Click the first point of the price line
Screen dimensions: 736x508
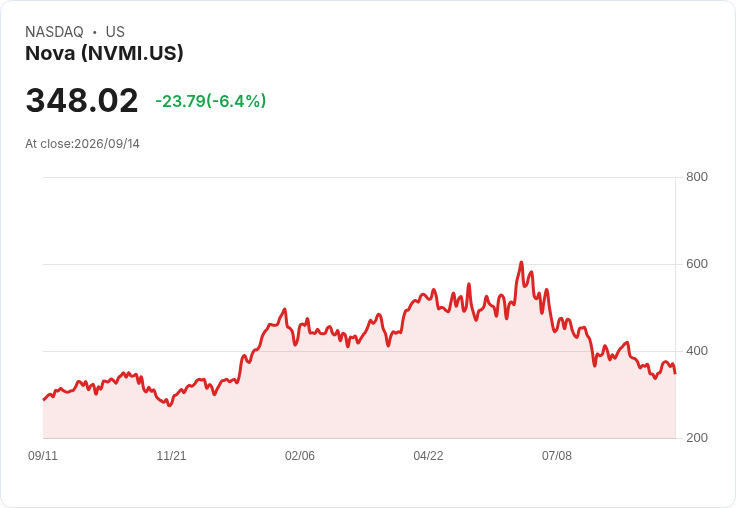click(44, 400)
